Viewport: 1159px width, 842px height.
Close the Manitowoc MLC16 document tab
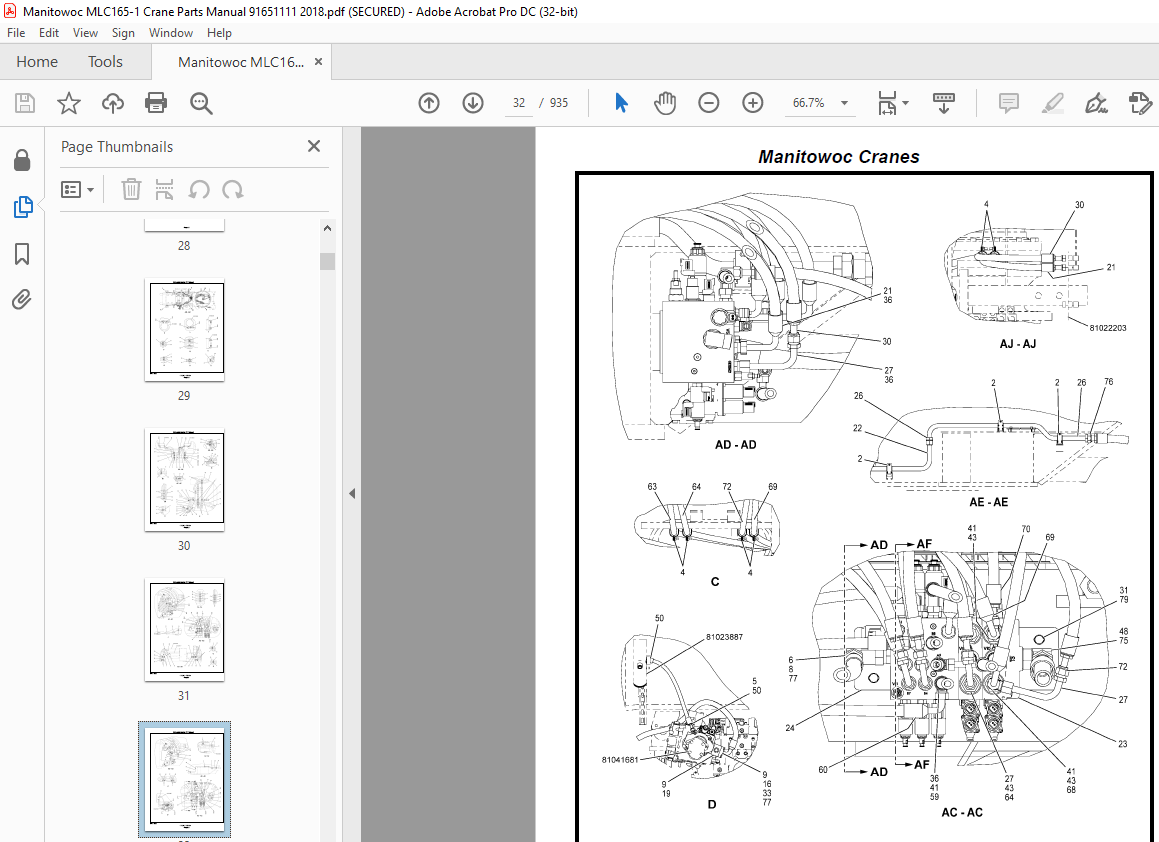[319, 61]
